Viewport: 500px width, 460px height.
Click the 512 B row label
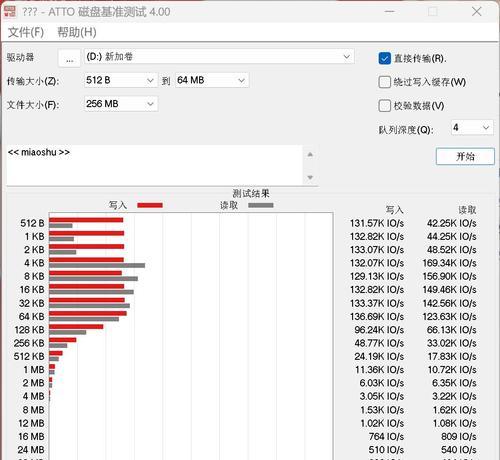click(x=32, y=223)
